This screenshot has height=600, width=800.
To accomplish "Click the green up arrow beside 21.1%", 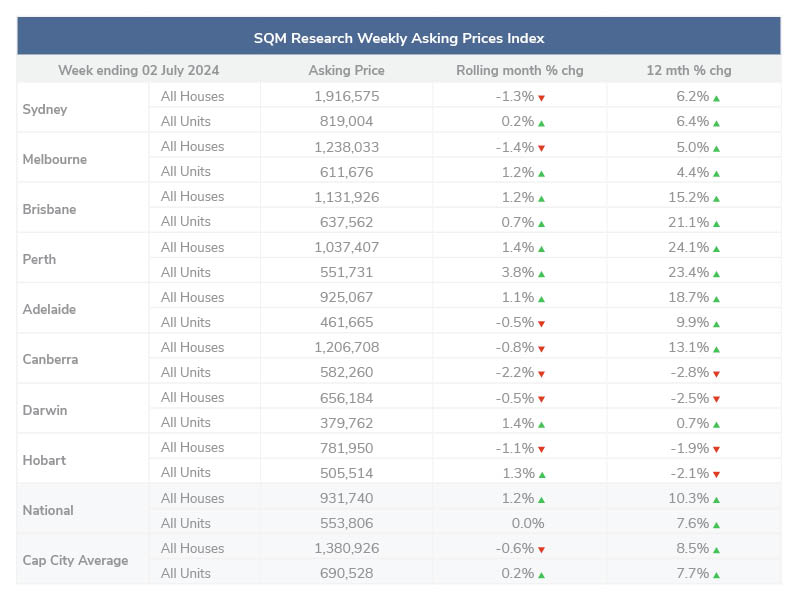I will coord(716,224).
